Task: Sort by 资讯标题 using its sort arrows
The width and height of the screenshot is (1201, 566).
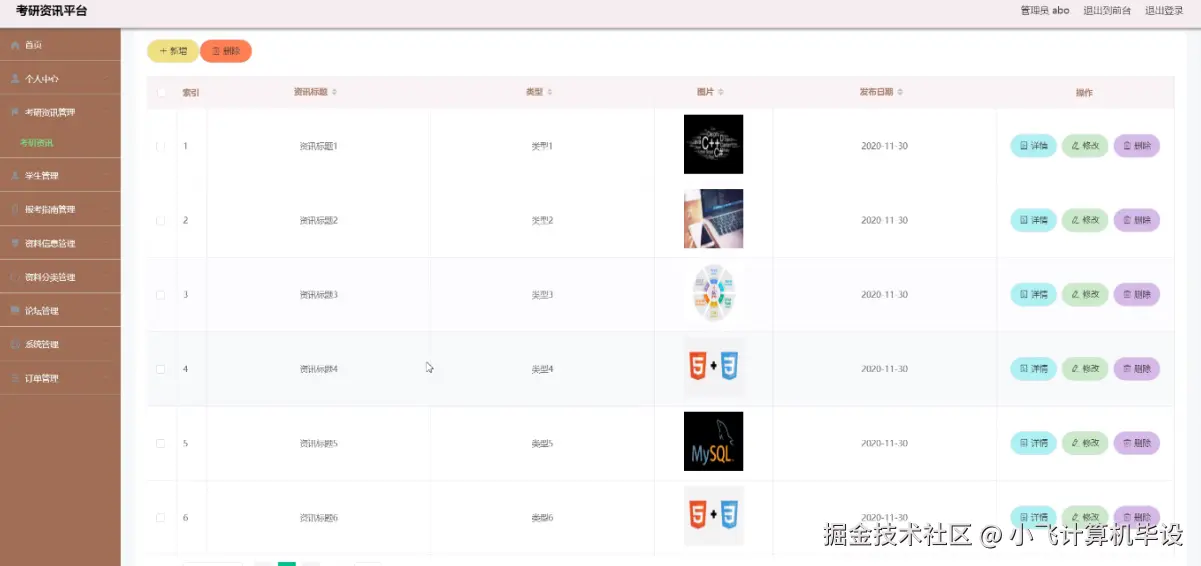Action: 334,92
